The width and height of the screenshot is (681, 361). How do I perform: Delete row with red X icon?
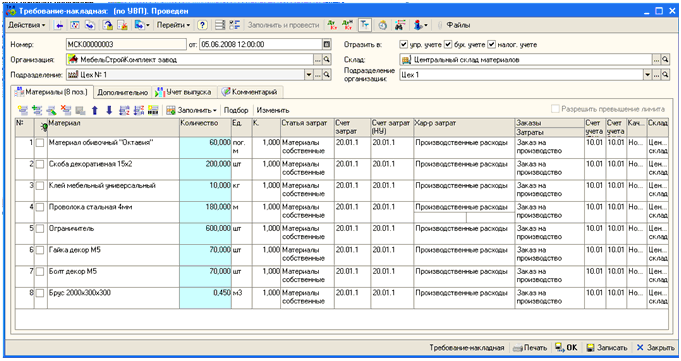[66, 110]
